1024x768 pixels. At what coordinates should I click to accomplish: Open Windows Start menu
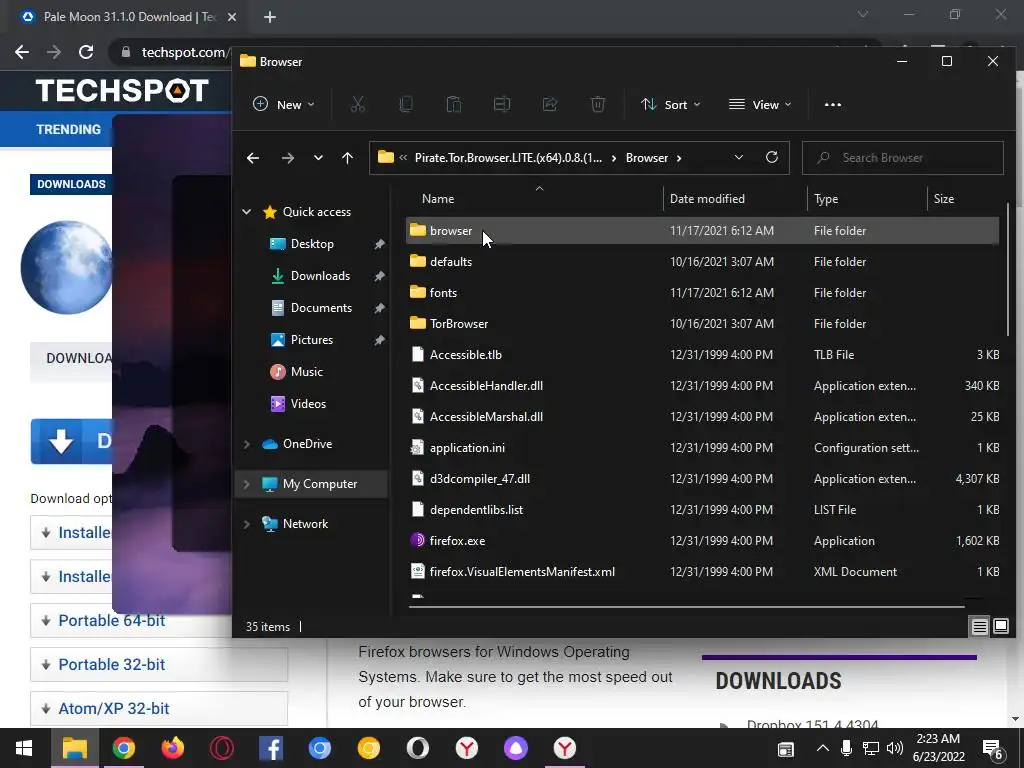point(24,748)
